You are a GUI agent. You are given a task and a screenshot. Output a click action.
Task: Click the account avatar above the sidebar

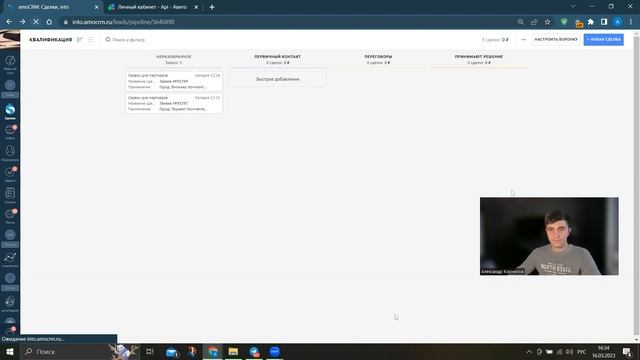click(10, 40)
